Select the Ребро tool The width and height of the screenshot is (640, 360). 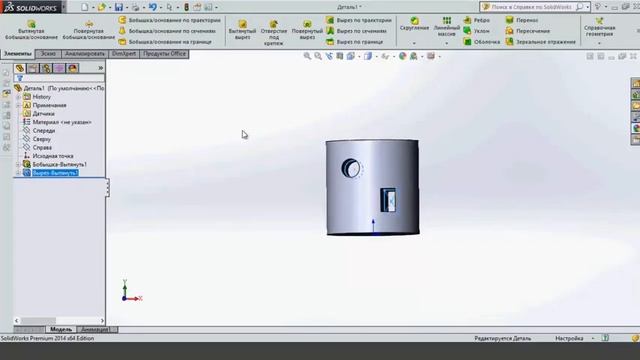pos(477,20)
